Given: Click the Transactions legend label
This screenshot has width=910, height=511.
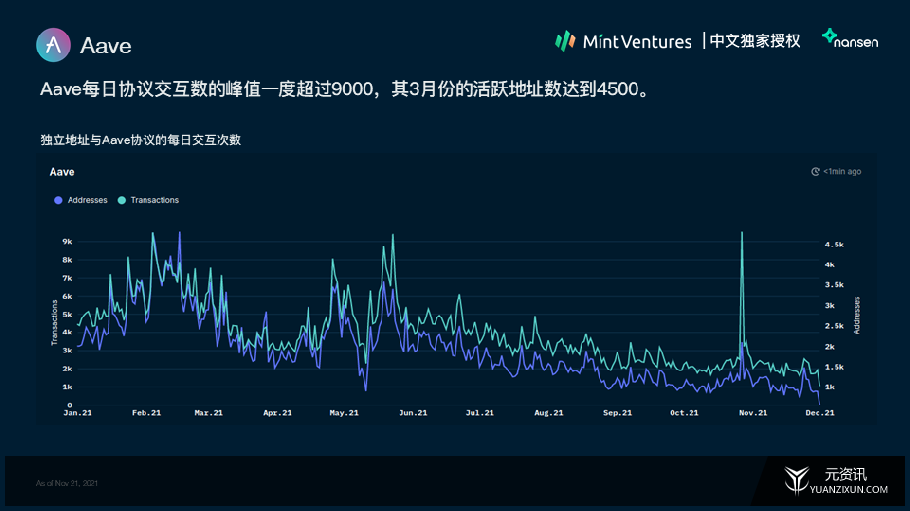Looking at the screenshot, I should coord(154,200).
